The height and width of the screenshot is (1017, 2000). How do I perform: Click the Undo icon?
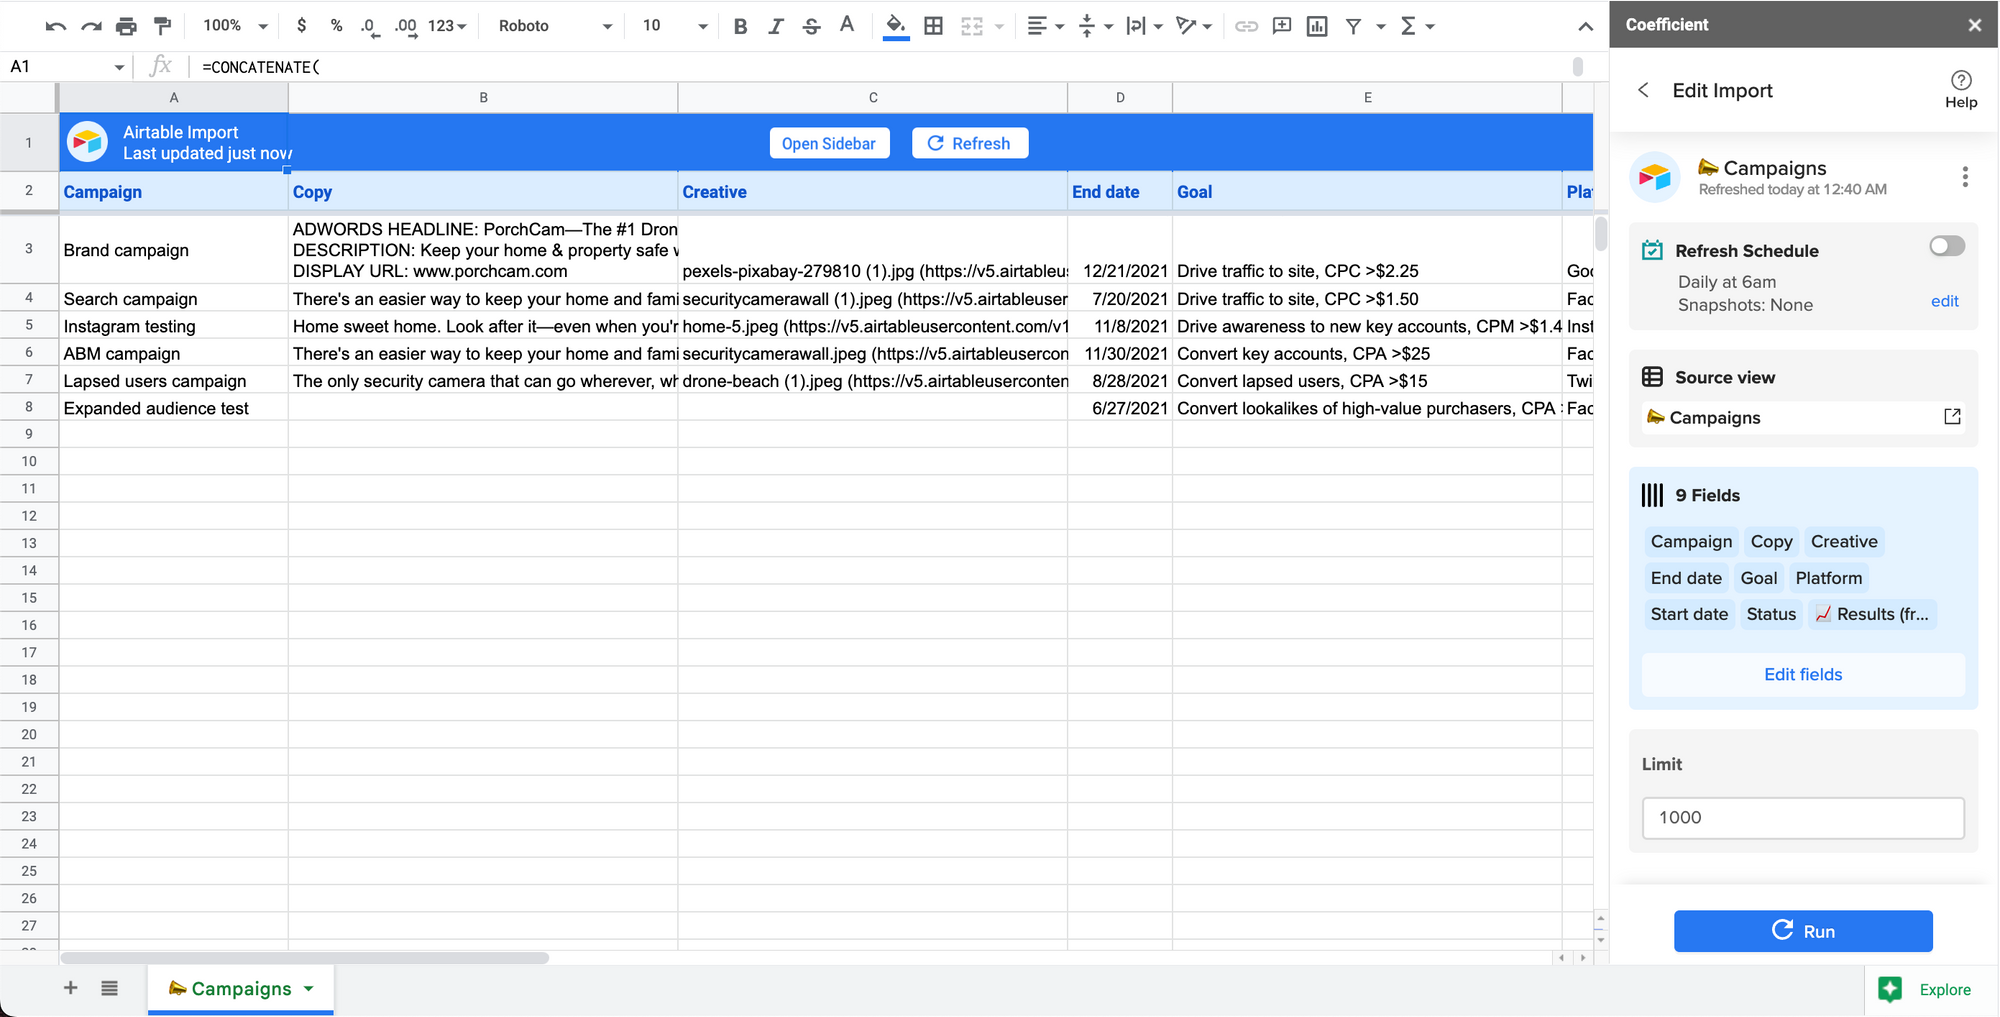point(56,26)
